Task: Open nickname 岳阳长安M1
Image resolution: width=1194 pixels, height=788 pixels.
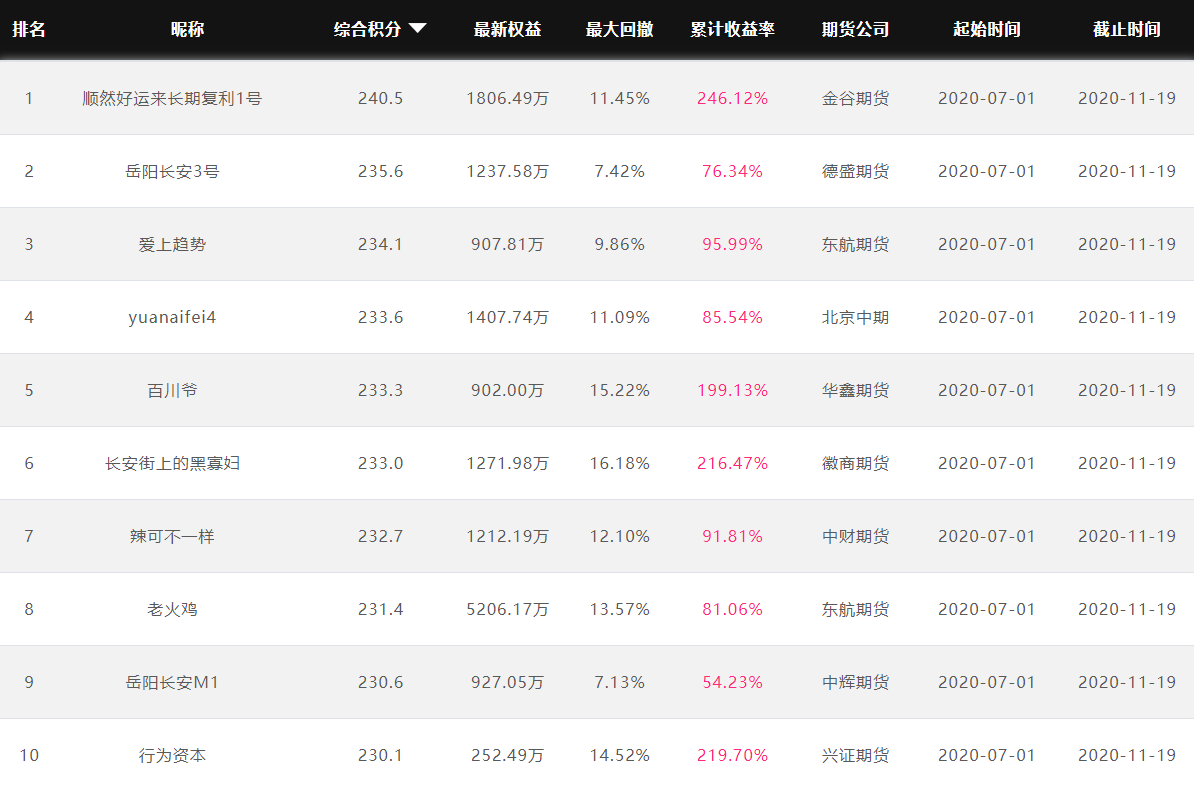Action: pyautogui.click(x=172, y=682)
